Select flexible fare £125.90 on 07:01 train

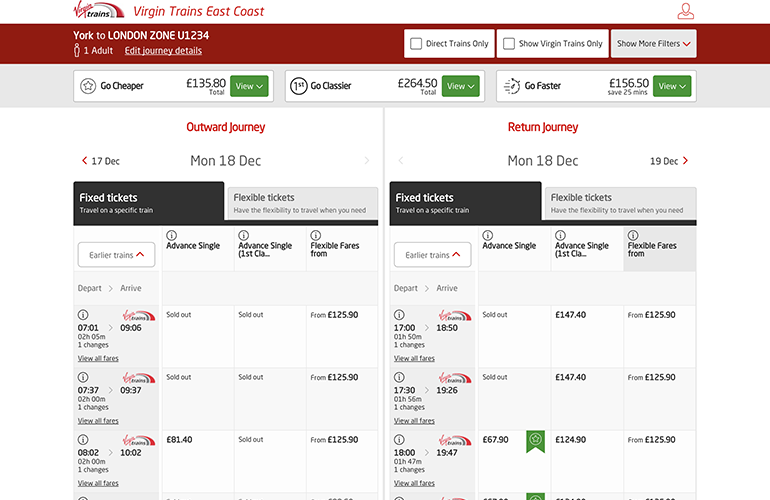coord(334,315)
